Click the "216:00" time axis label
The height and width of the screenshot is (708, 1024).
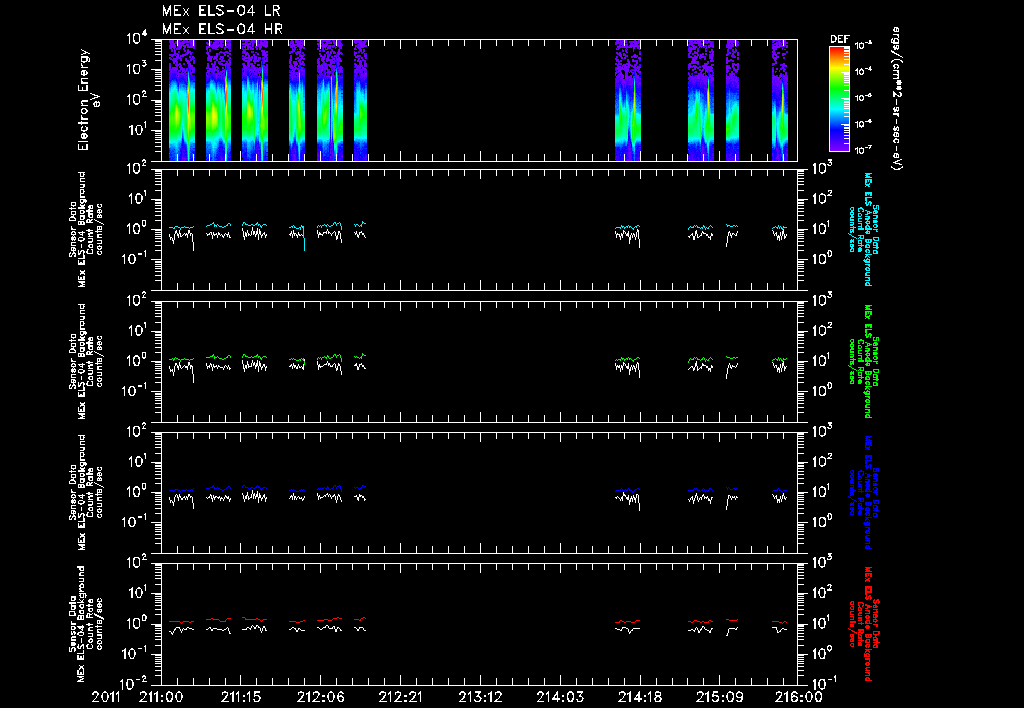[799, 697]
